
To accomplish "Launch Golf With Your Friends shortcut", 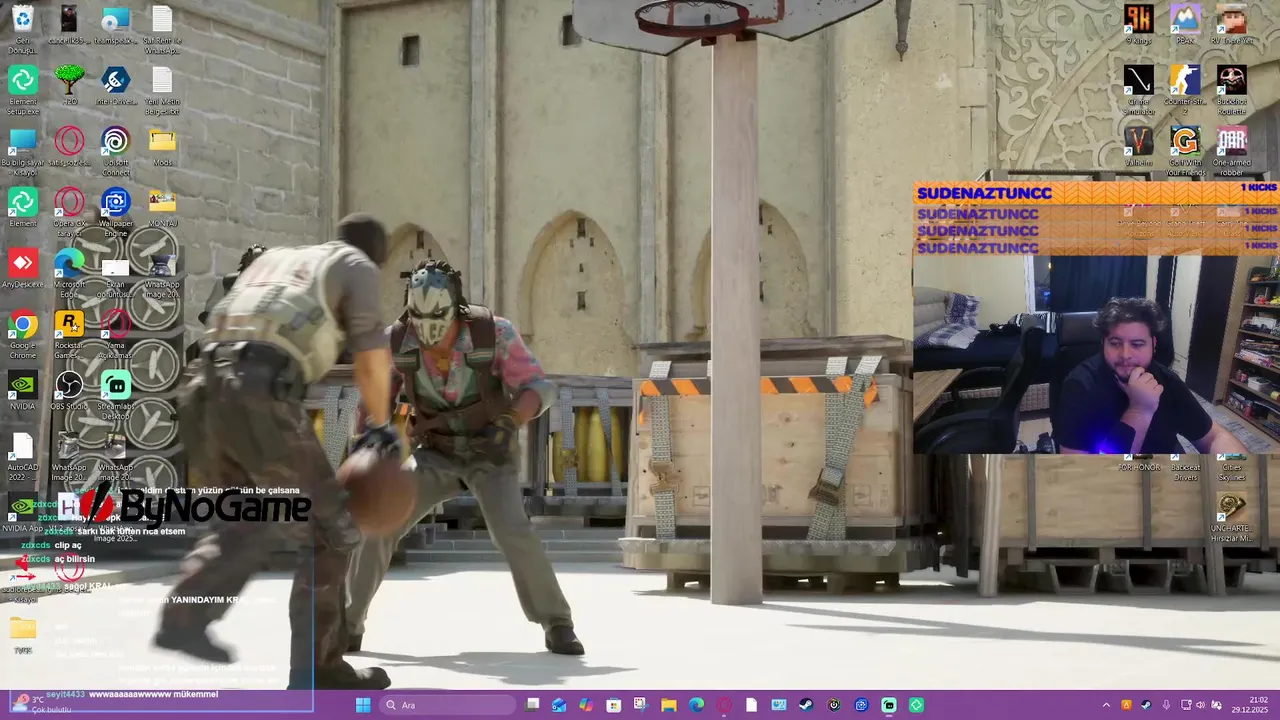I will tap(1185, 150).
